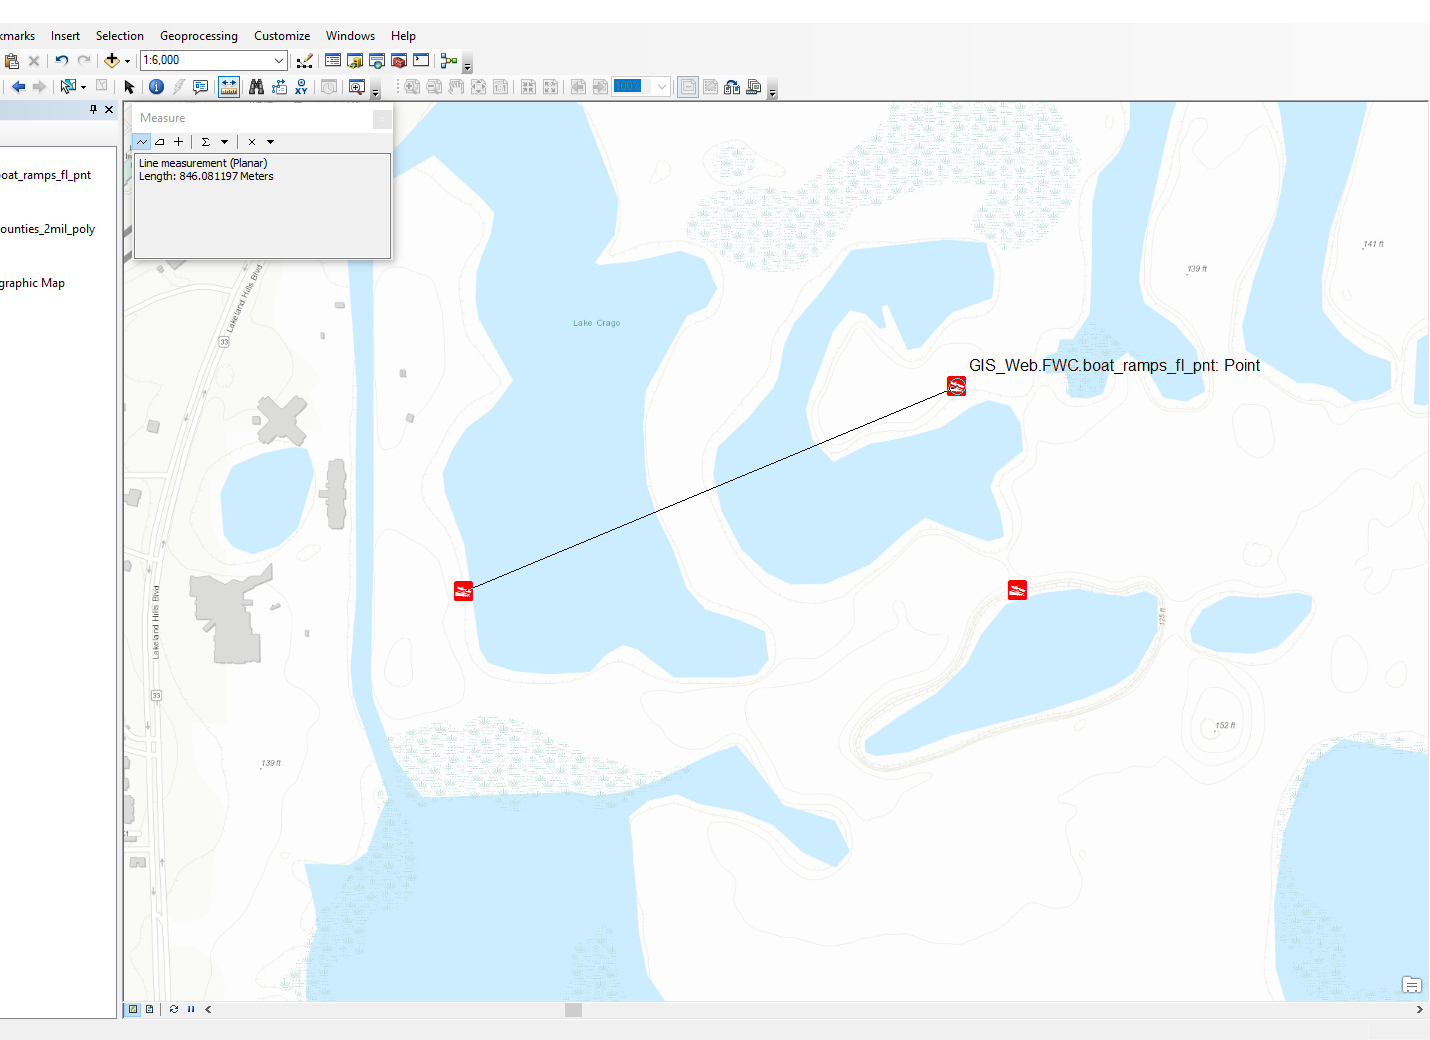1430x1040 pixels.
Task: Activate the Measure ruler tool
Action: click(x=229, y=87)
